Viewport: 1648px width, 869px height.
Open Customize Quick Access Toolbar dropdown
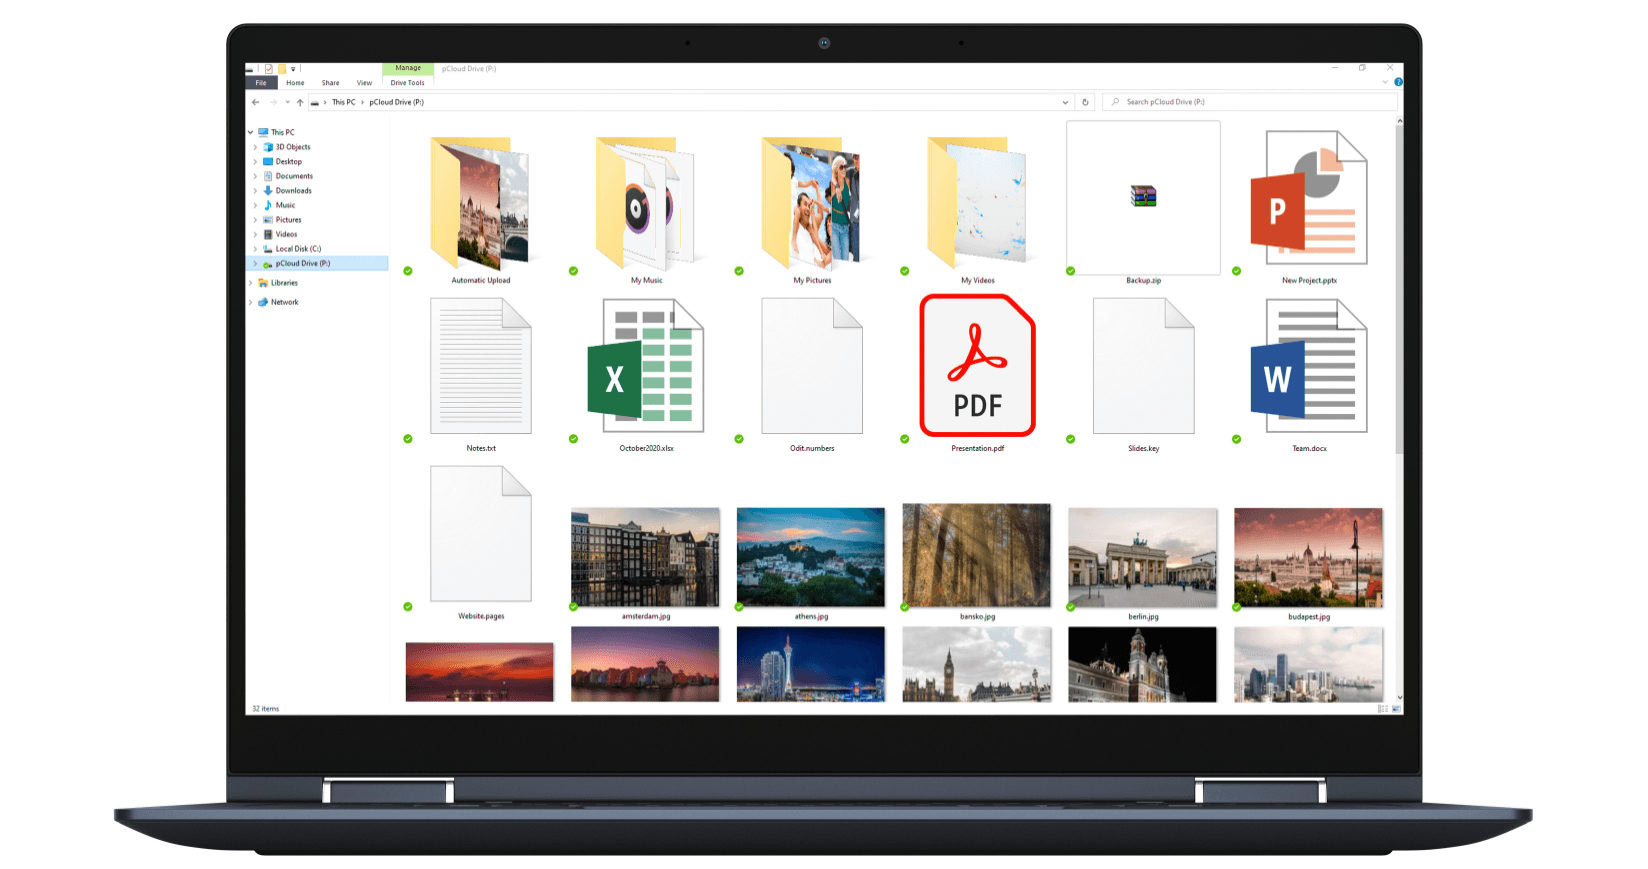pyautogui.click(x=293, y=69)
